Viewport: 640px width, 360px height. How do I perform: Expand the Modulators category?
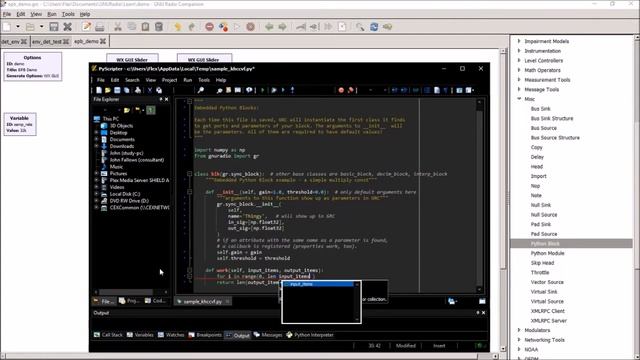[x=519, y=330]
